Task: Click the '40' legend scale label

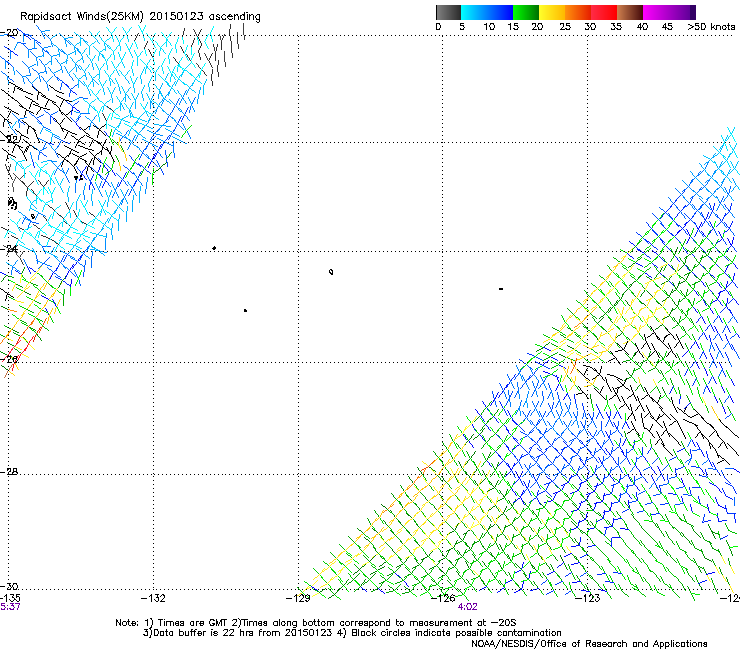Action: (642, 27)
